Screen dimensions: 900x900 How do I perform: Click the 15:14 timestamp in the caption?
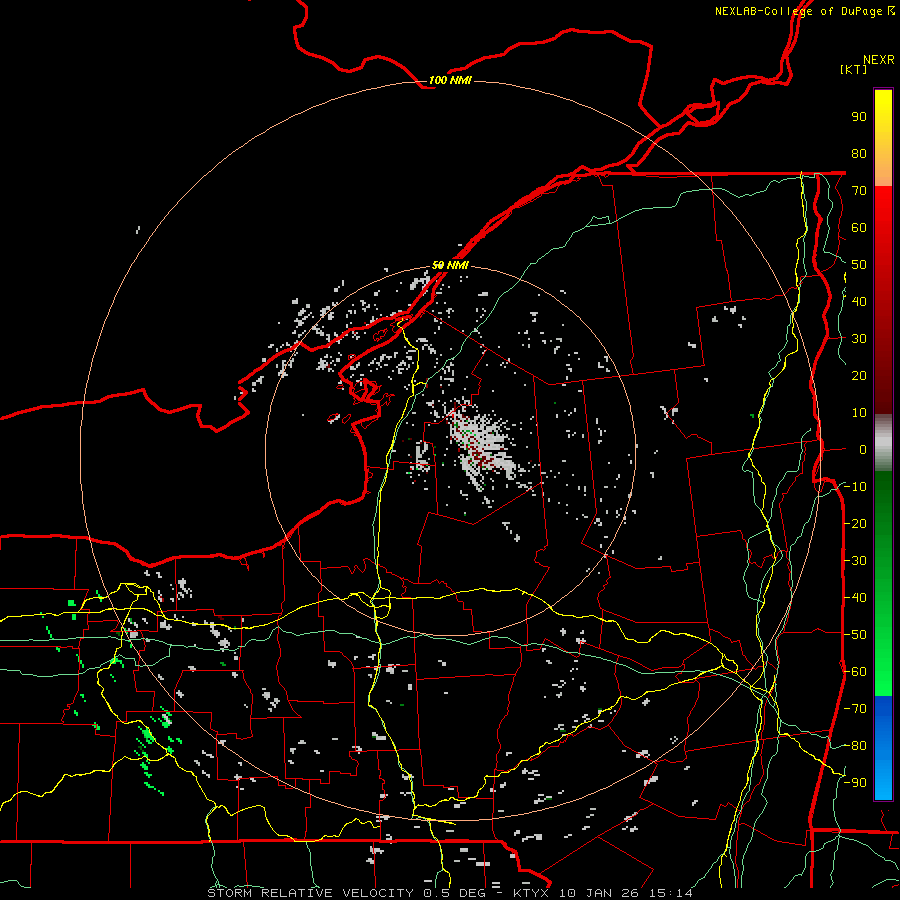tap(672, 893)
